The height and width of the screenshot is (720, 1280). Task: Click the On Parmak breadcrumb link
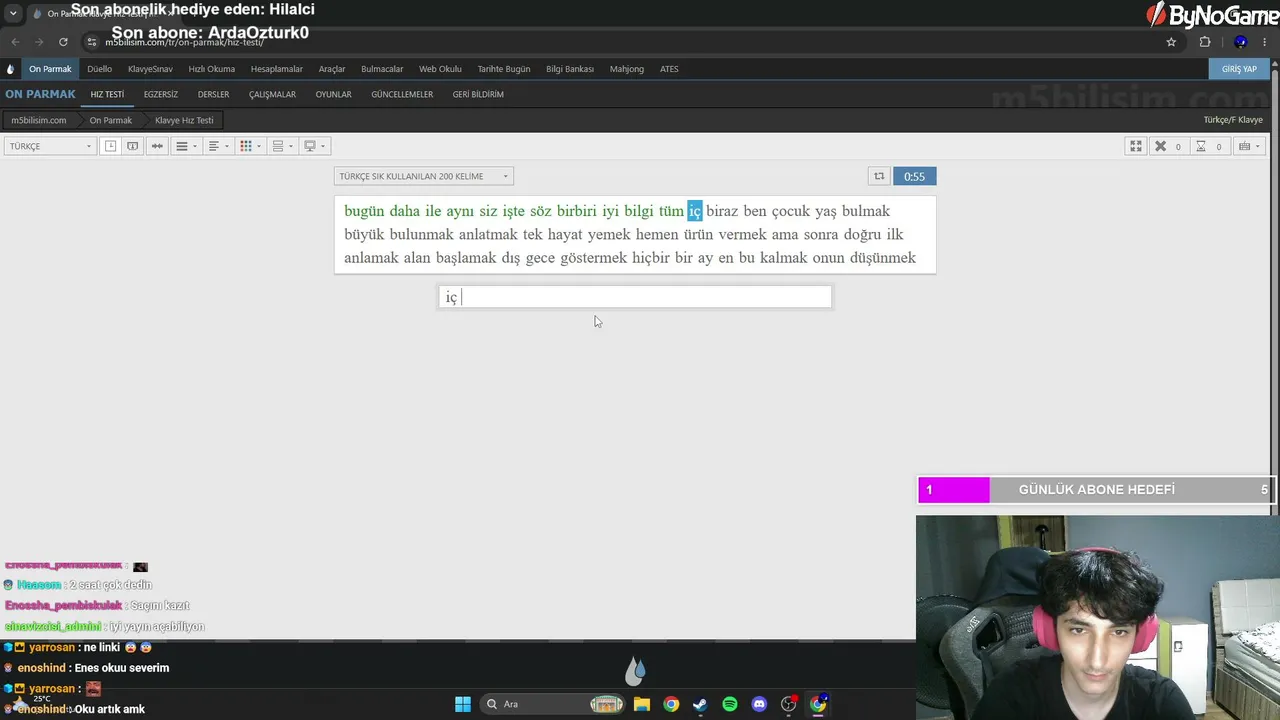tap(111, 120)
